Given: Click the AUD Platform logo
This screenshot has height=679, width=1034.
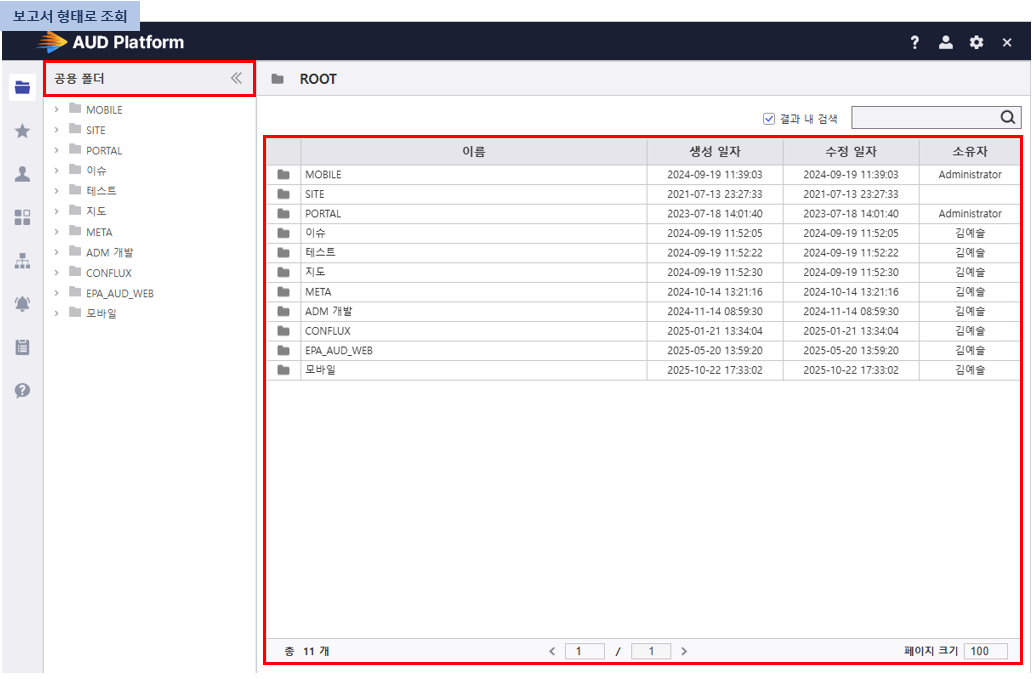Looking at the screenshot, I should [x=110, y=42].
